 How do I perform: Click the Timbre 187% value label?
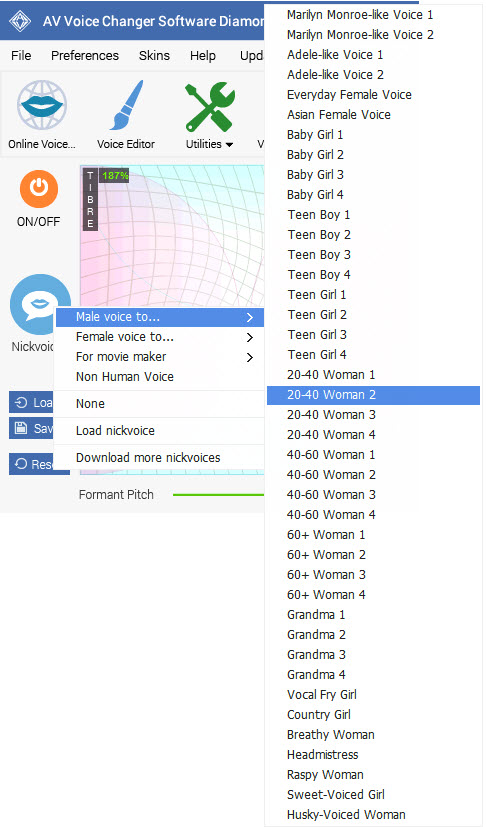(x=115, y=176)
